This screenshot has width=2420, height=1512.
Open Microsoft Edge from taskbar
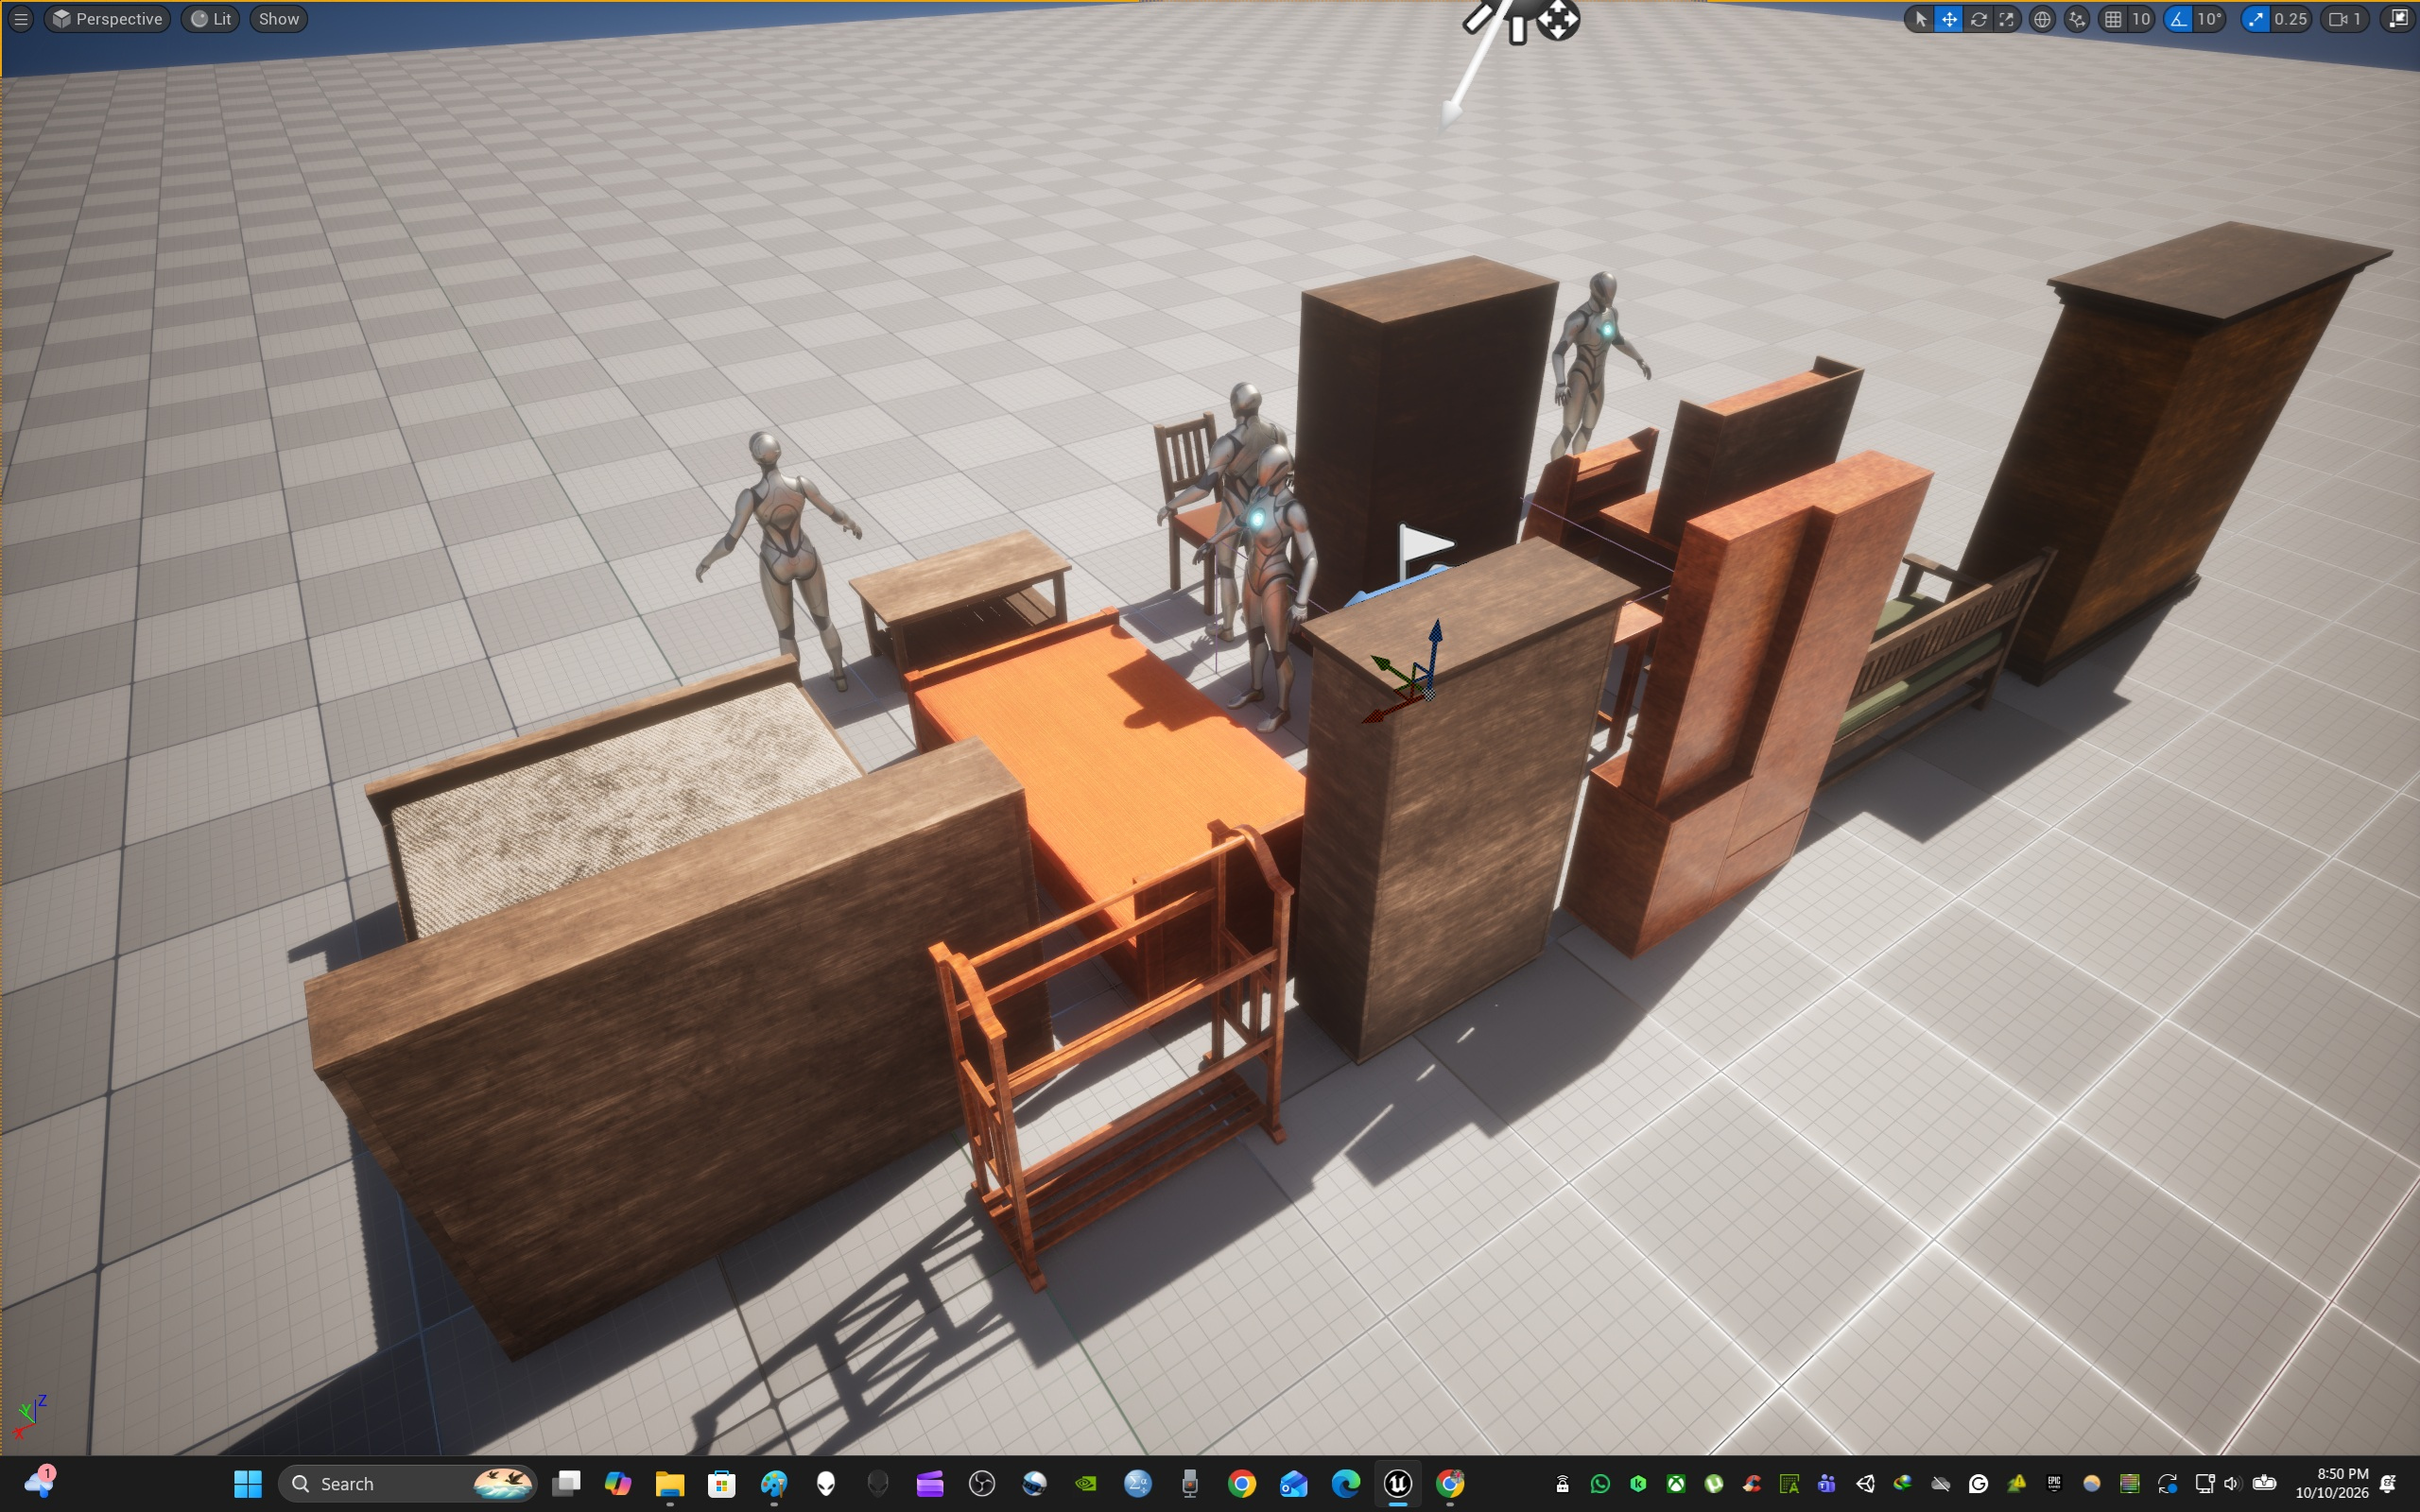point(1346,1483)
